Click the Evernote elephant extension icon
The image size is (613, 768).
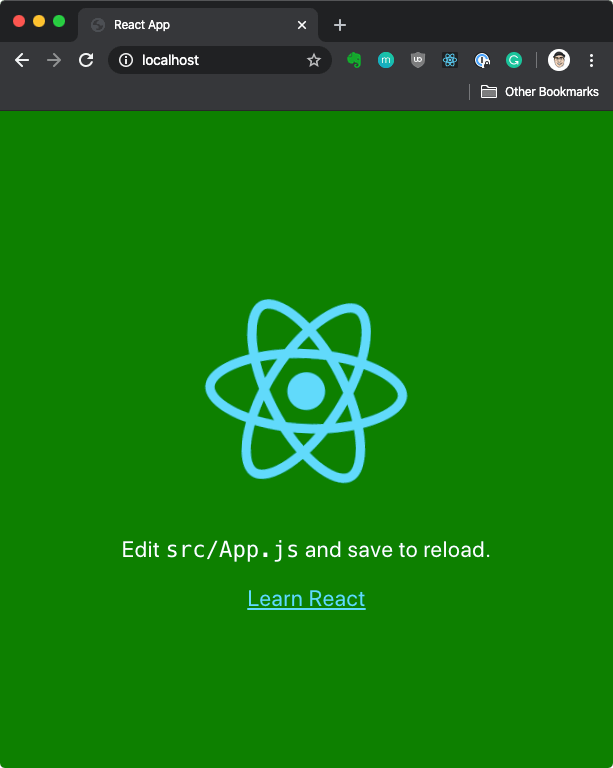pyautogui.click(x=354, y=60)
